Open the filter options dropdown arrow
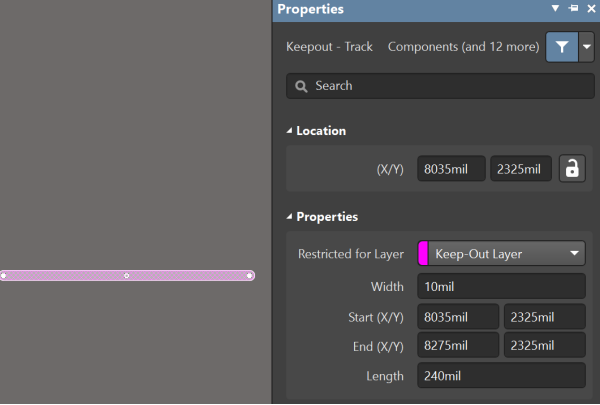The image size is (600, 405). pos(586,47)
